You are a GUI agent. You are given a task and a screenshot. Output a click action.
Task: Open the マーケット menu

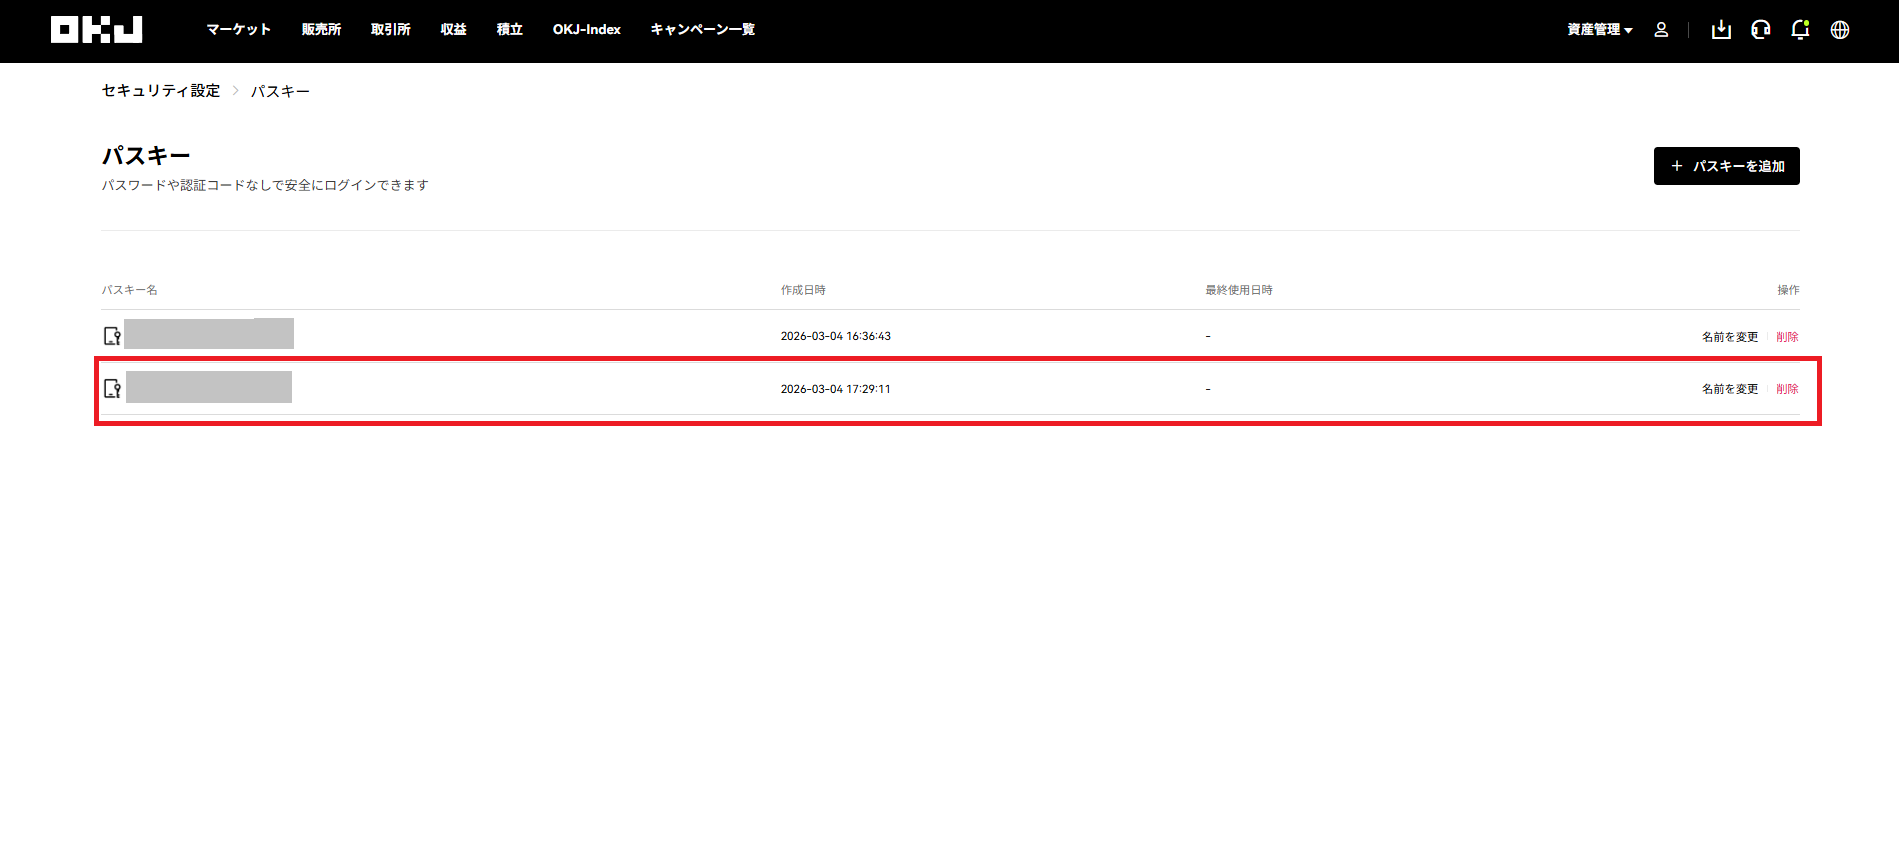239,30
